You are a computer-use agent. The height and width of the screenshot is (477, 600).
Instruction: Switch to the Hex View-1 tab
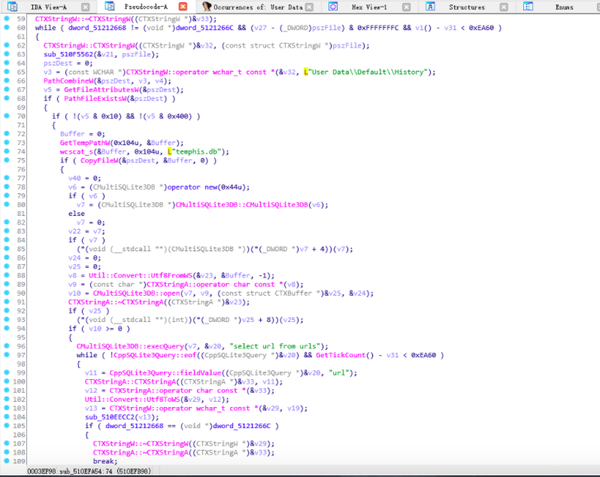[369, 7]
